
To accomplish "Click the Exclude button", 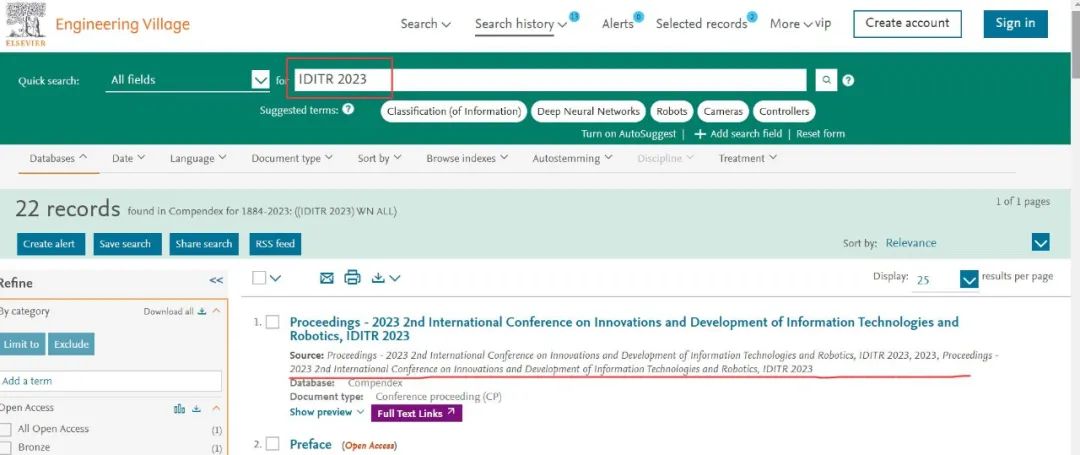I will (x=71, y=344).
